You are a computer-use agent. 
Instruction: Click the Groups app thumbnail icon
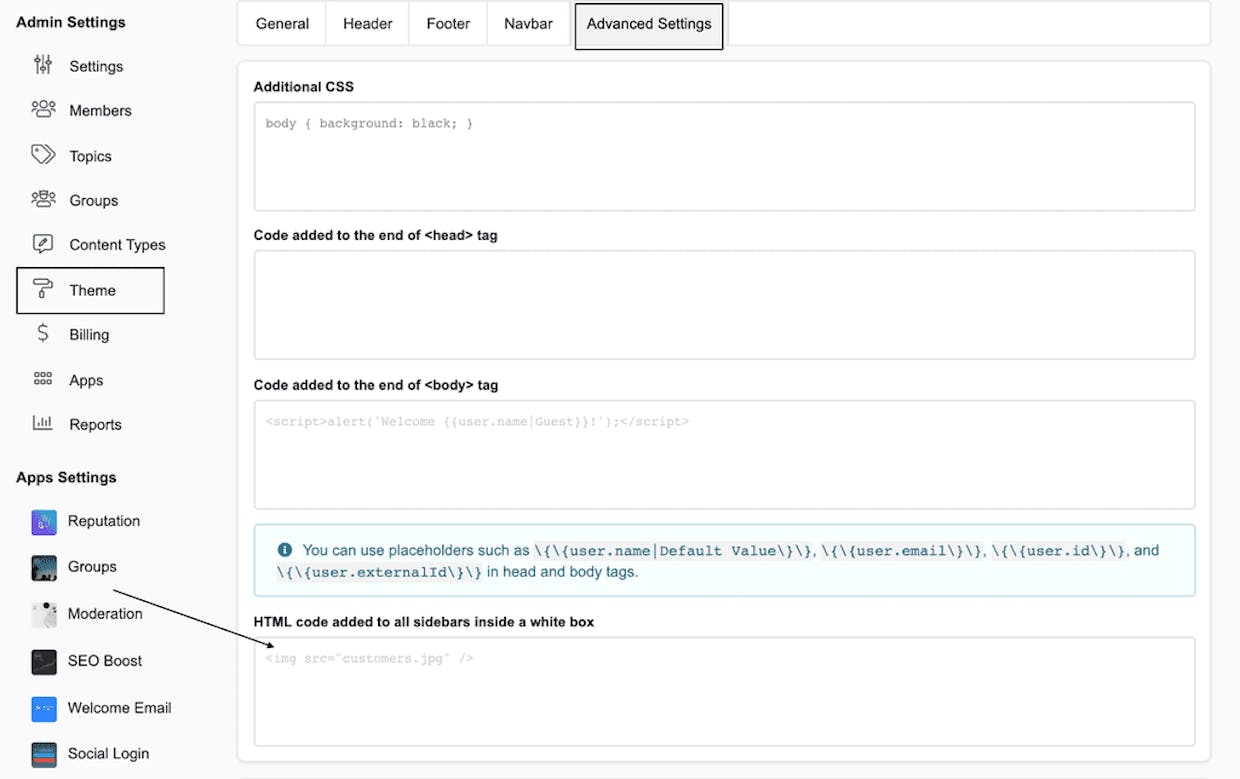[44, 567]
